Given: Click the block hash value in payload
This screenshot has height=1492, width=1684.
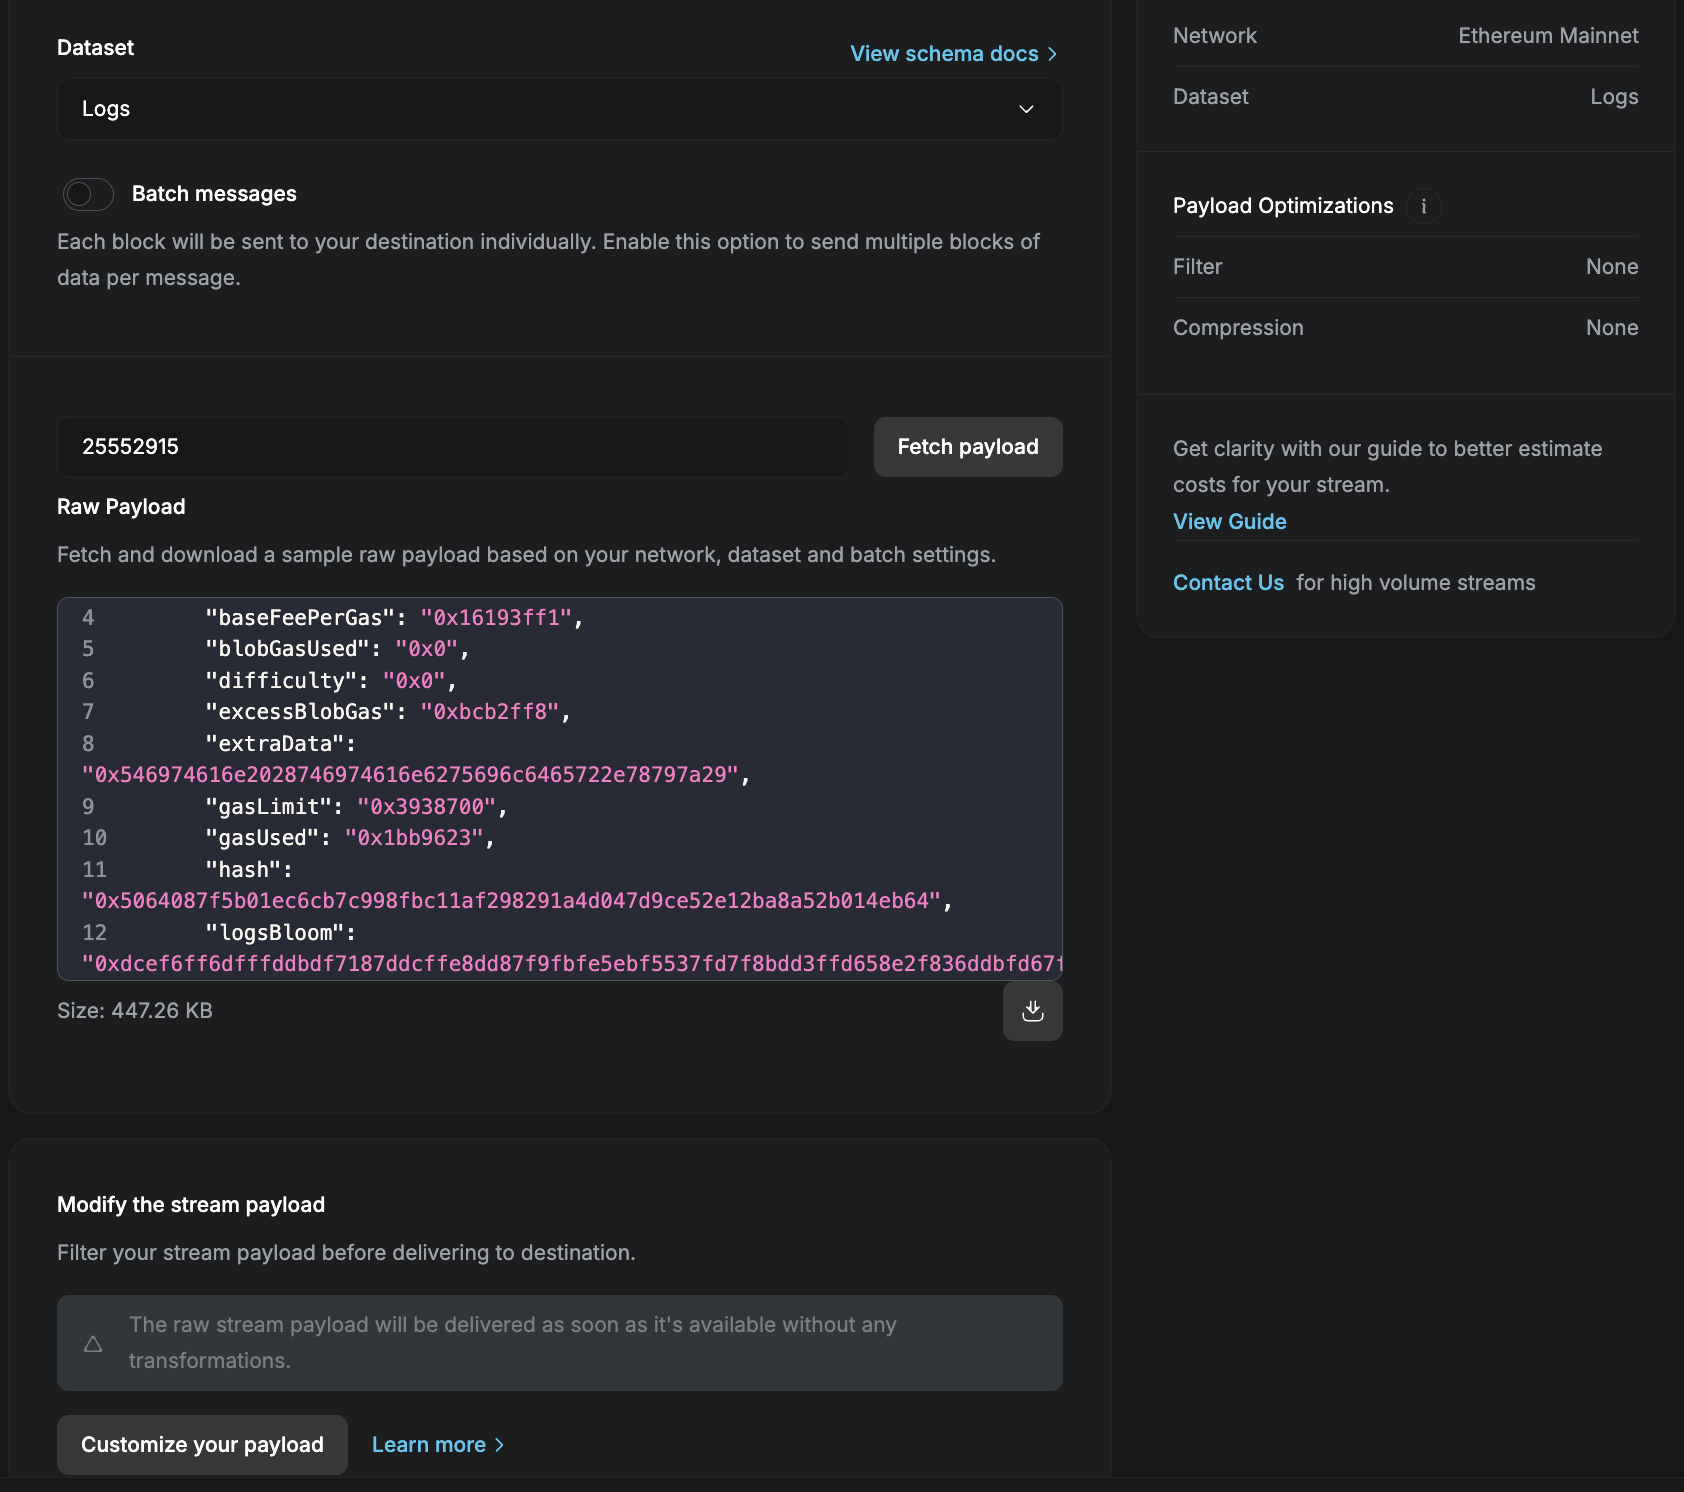Looking at the screenshot, I should [x=511, y=901].
